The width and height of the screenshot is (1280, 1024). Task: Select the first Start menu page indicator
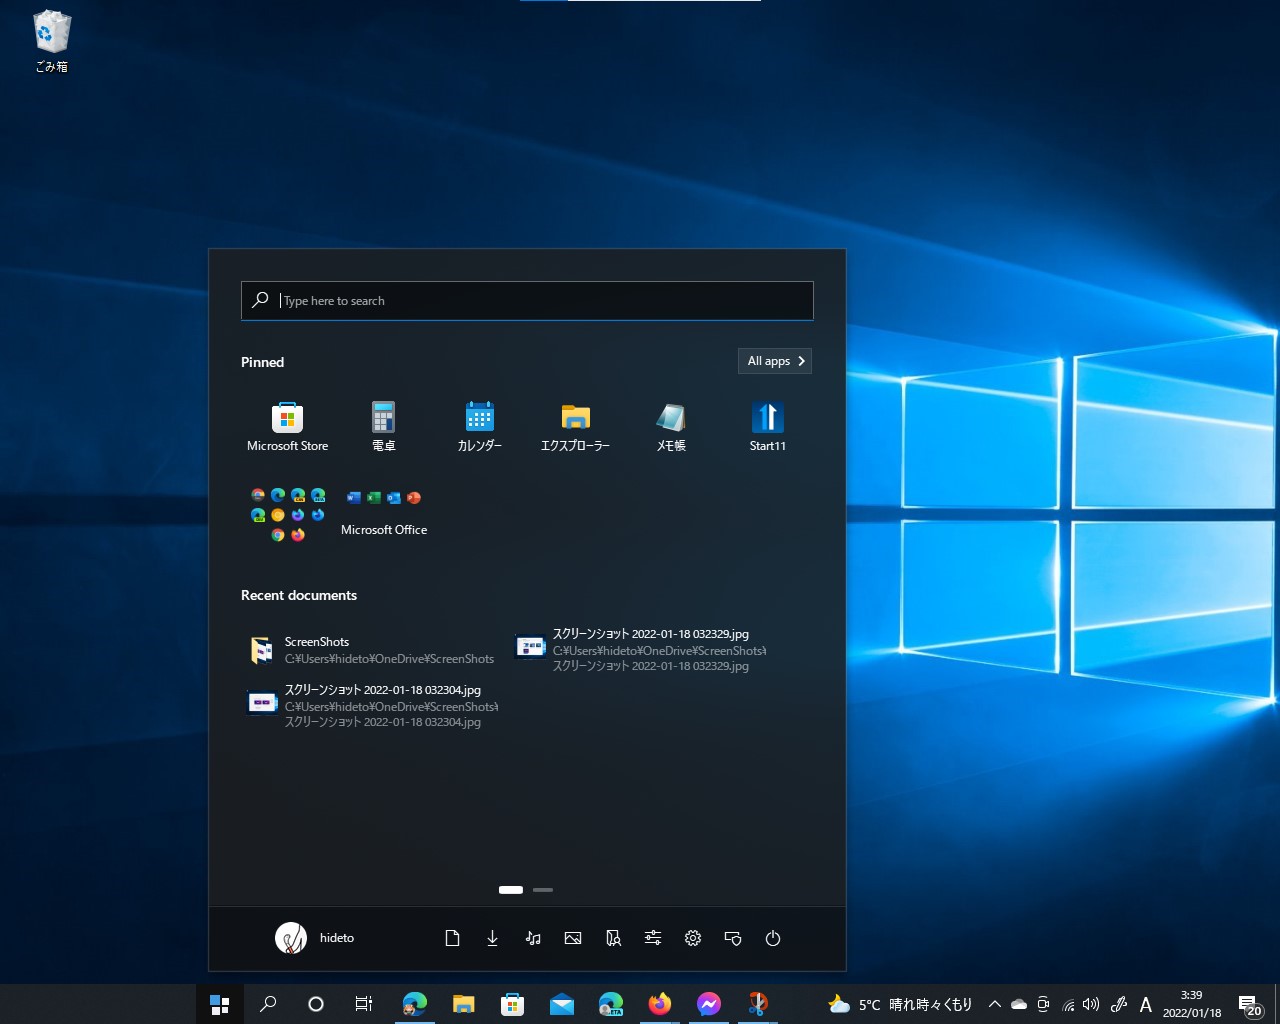click(x=511, y=889)
